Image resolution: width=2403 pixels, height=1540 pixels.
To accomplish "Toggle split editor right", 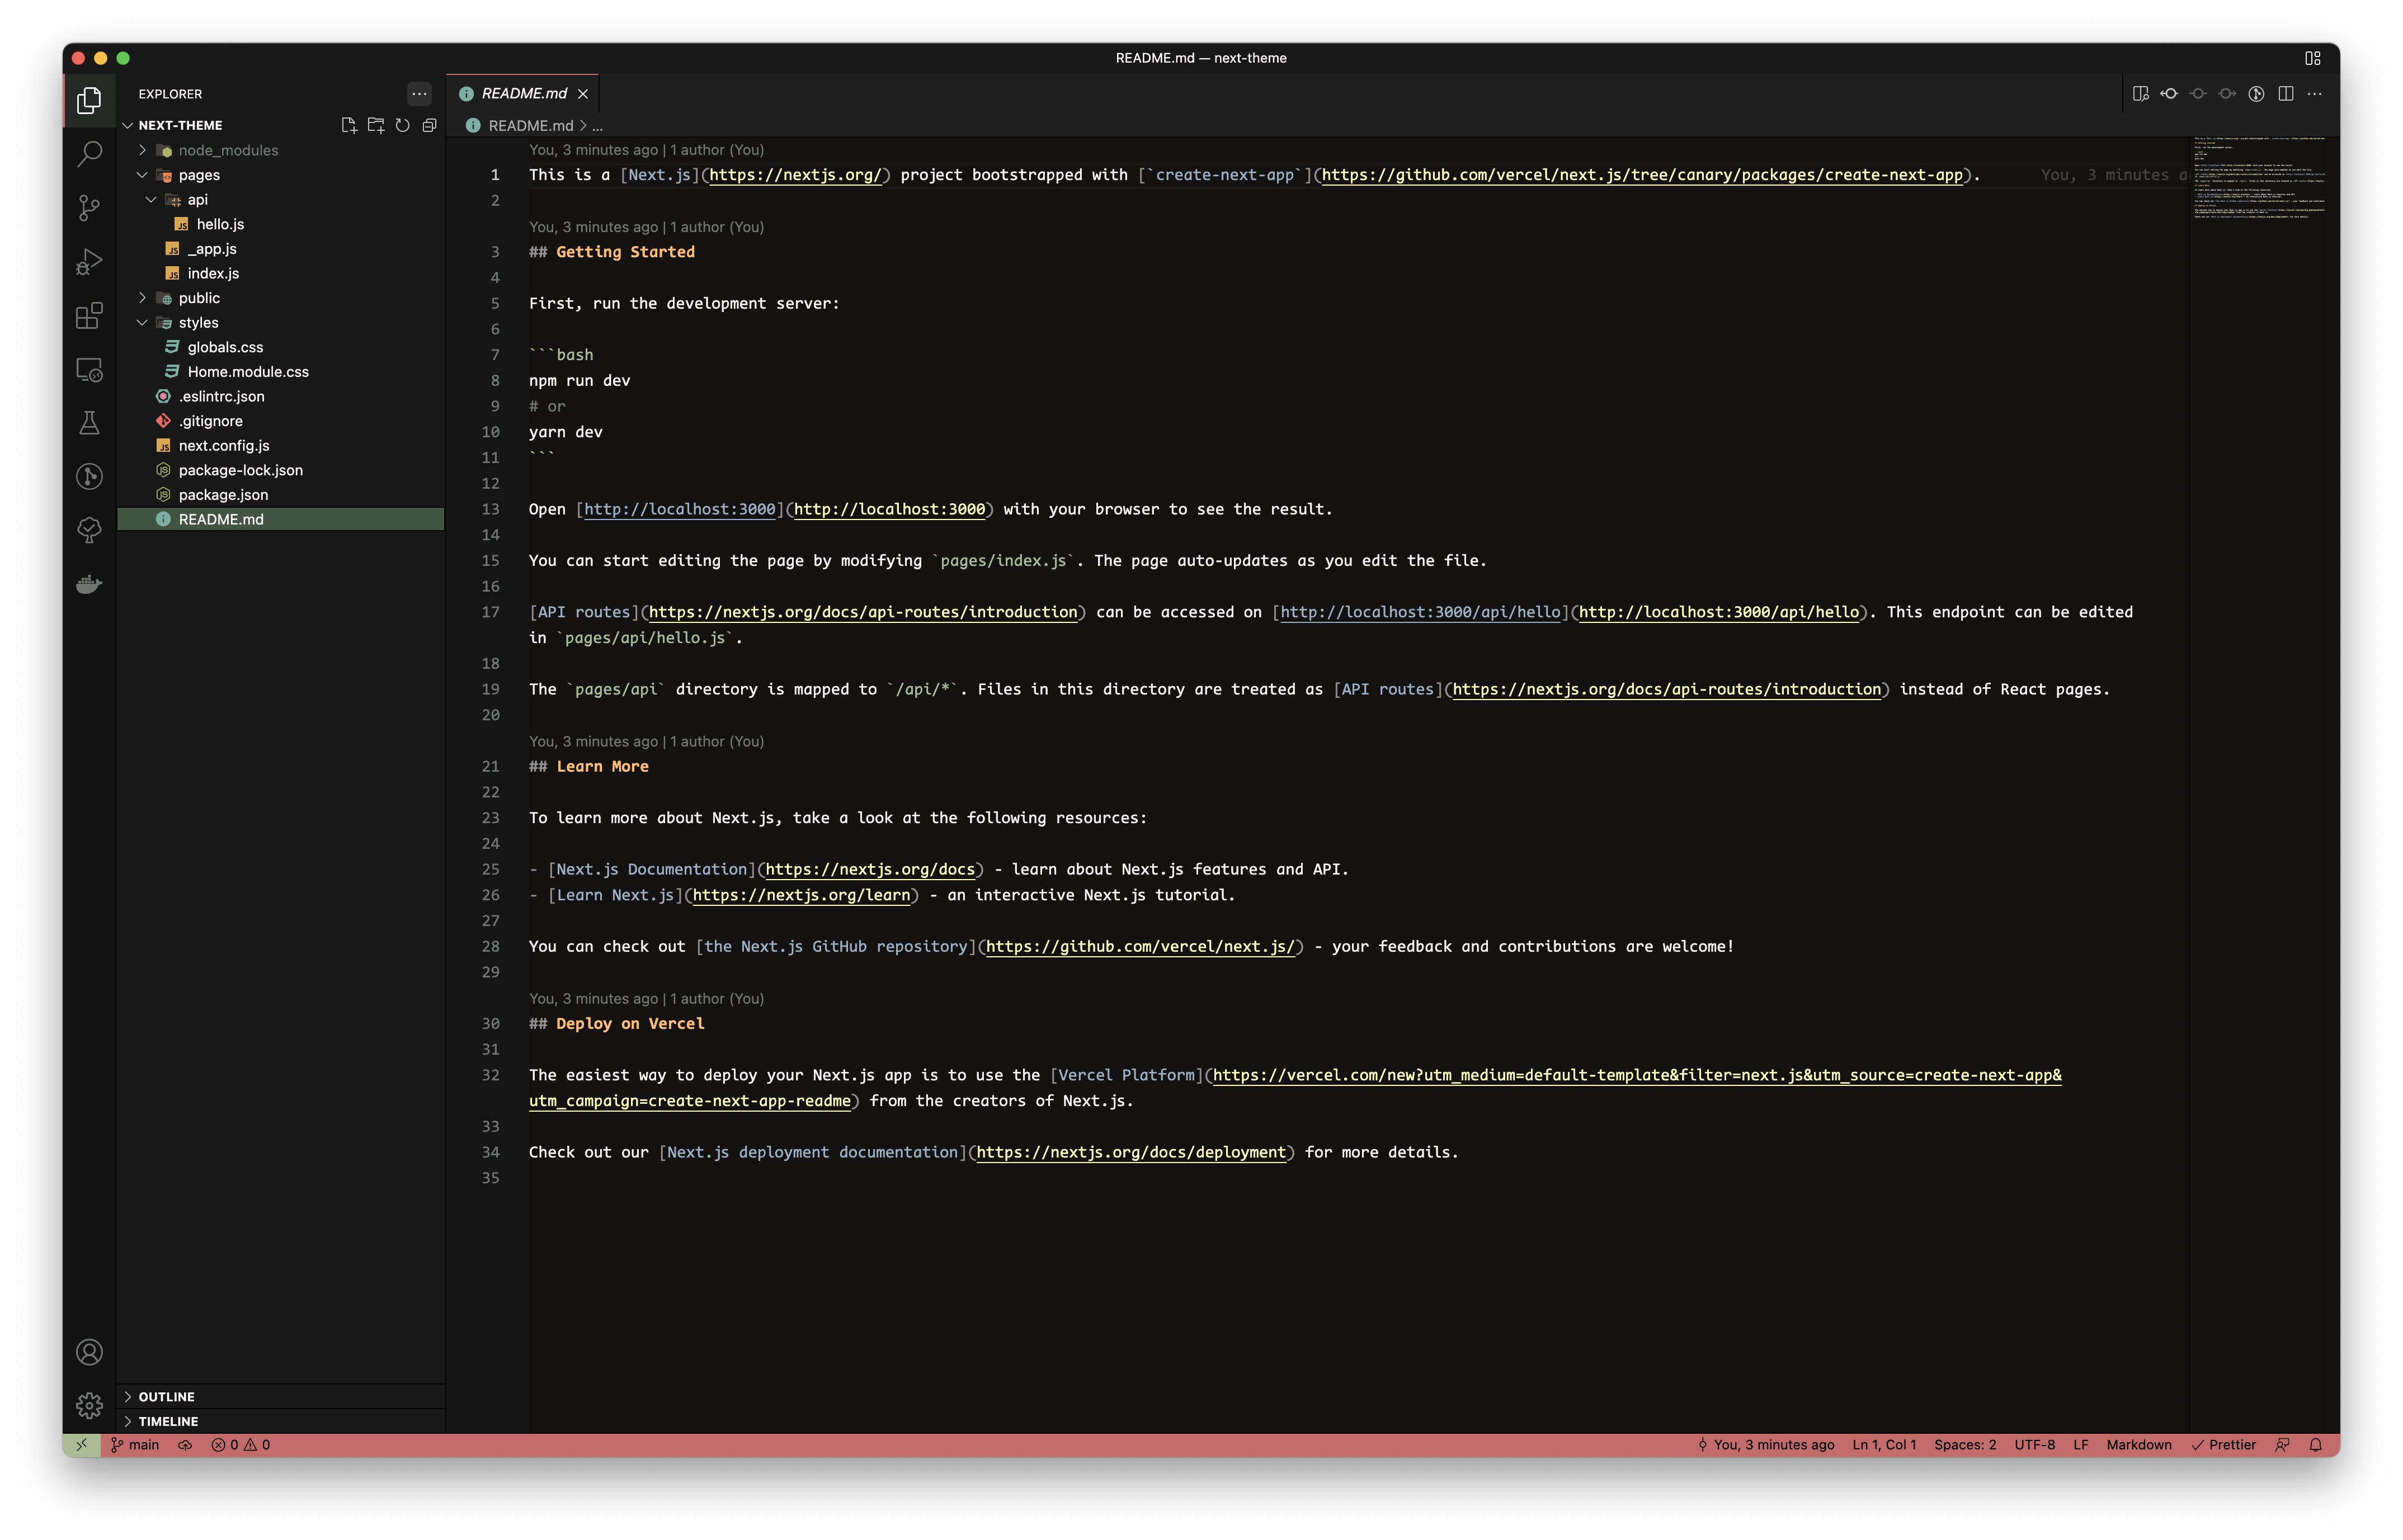I will pos(2285,93).
